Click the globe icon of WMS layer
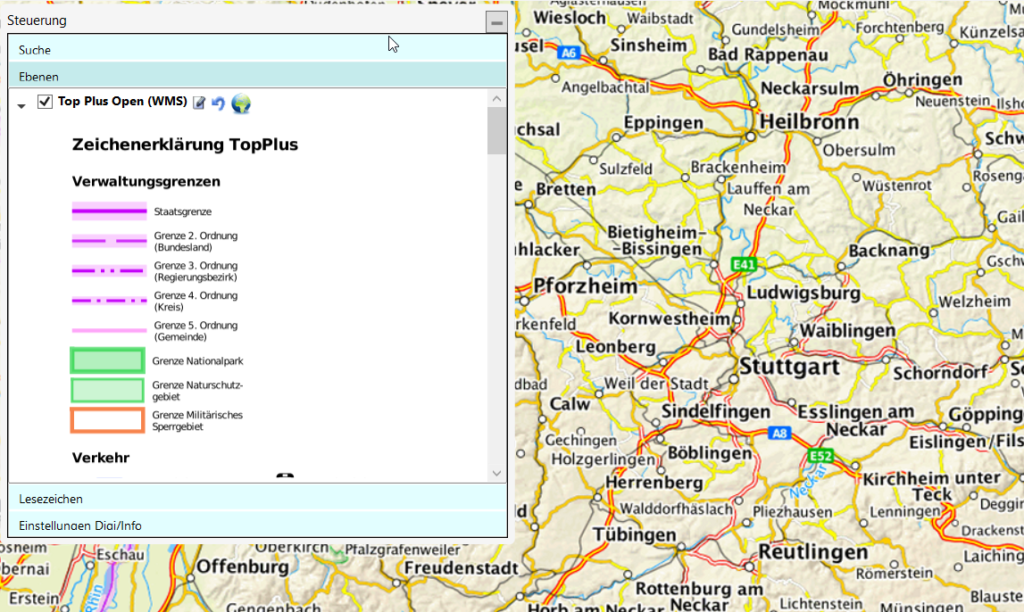This screenshot has height=612, width=1024. pos(240,103)
